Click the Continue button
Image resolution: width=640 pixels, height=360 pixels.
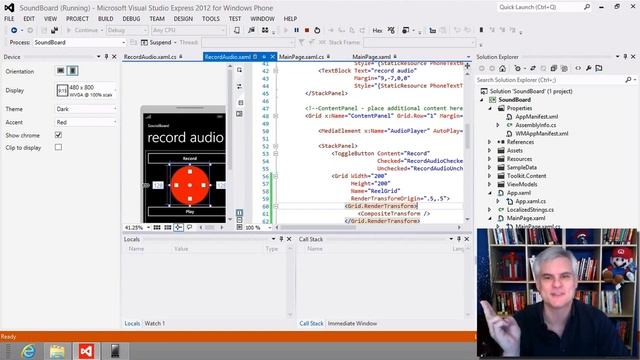tap(82, 30)
